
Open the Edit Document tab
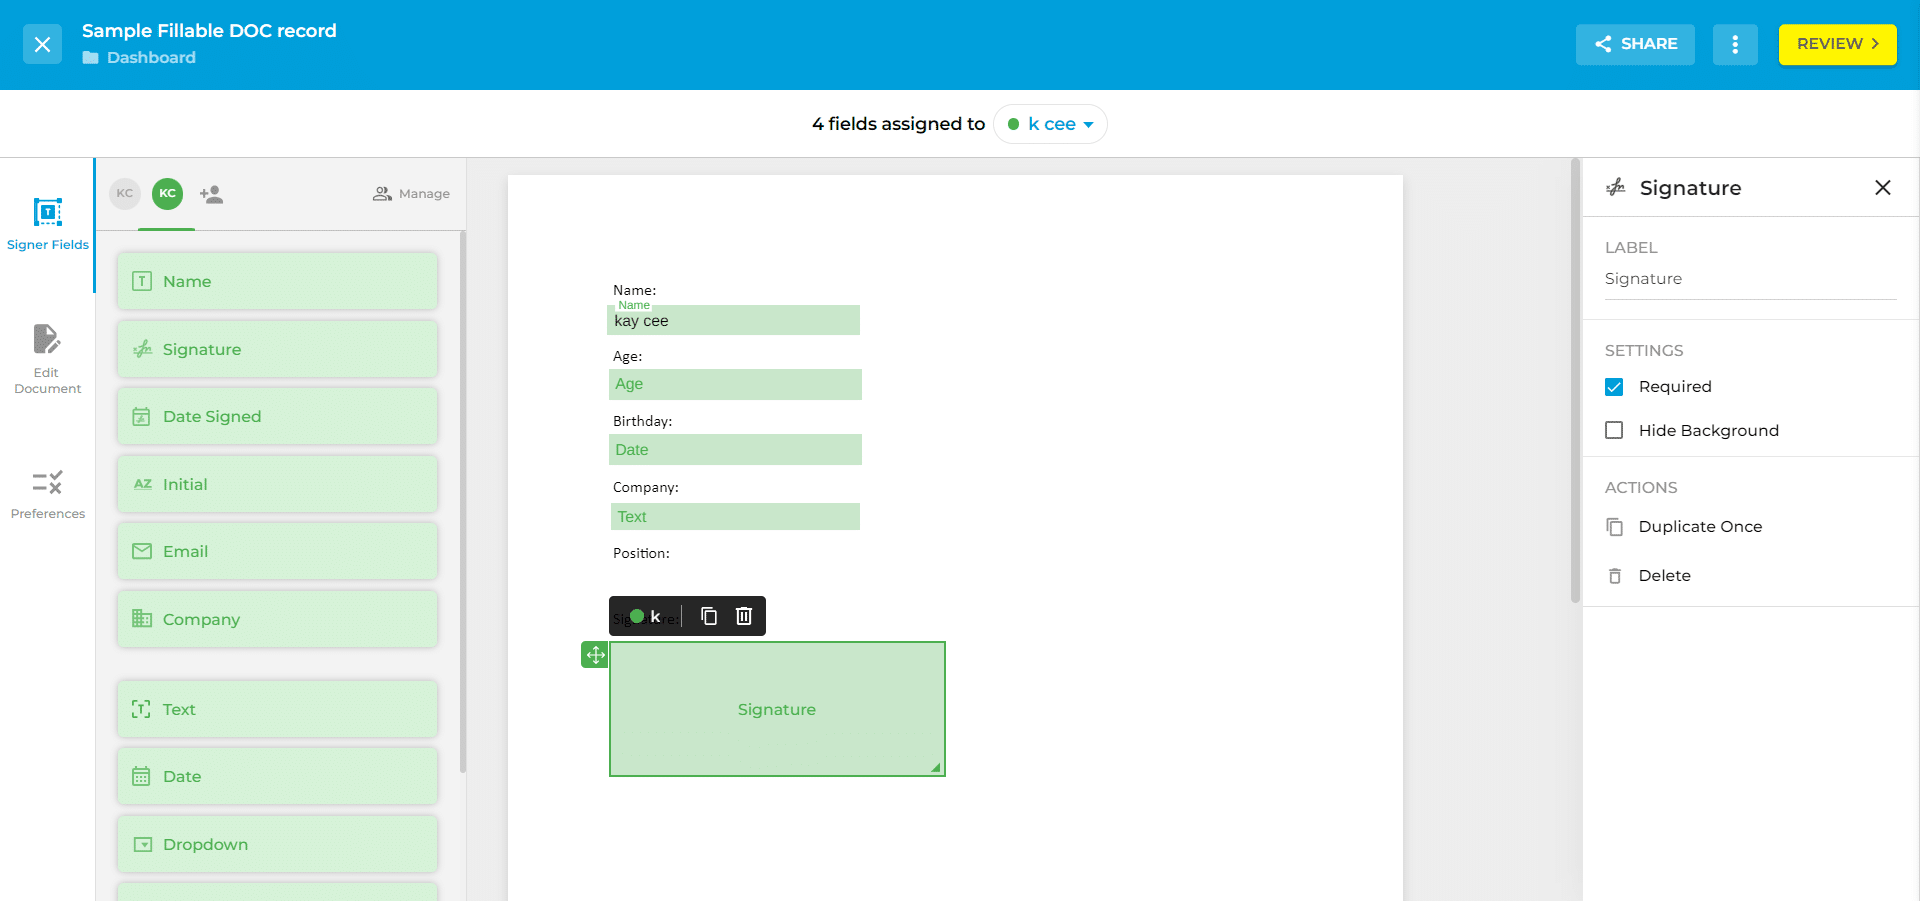pyautogui.click(x=47, y=360)
